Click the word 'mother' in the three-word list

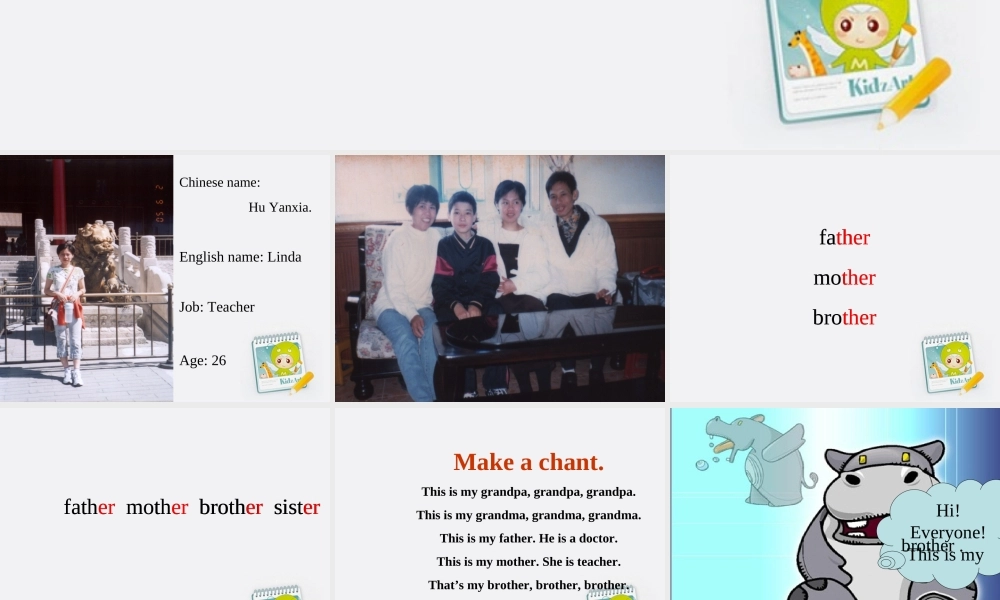844,277
